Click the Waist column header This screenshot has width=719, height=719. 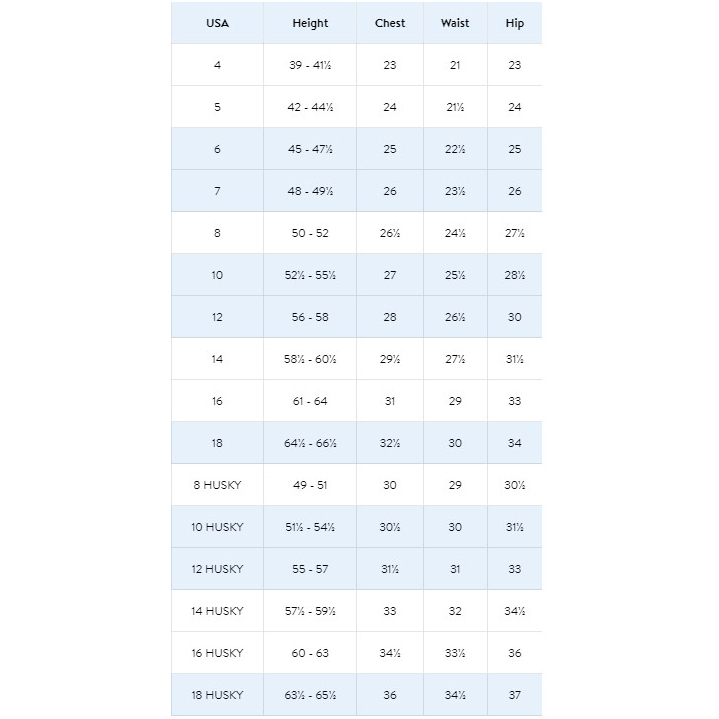455,23
